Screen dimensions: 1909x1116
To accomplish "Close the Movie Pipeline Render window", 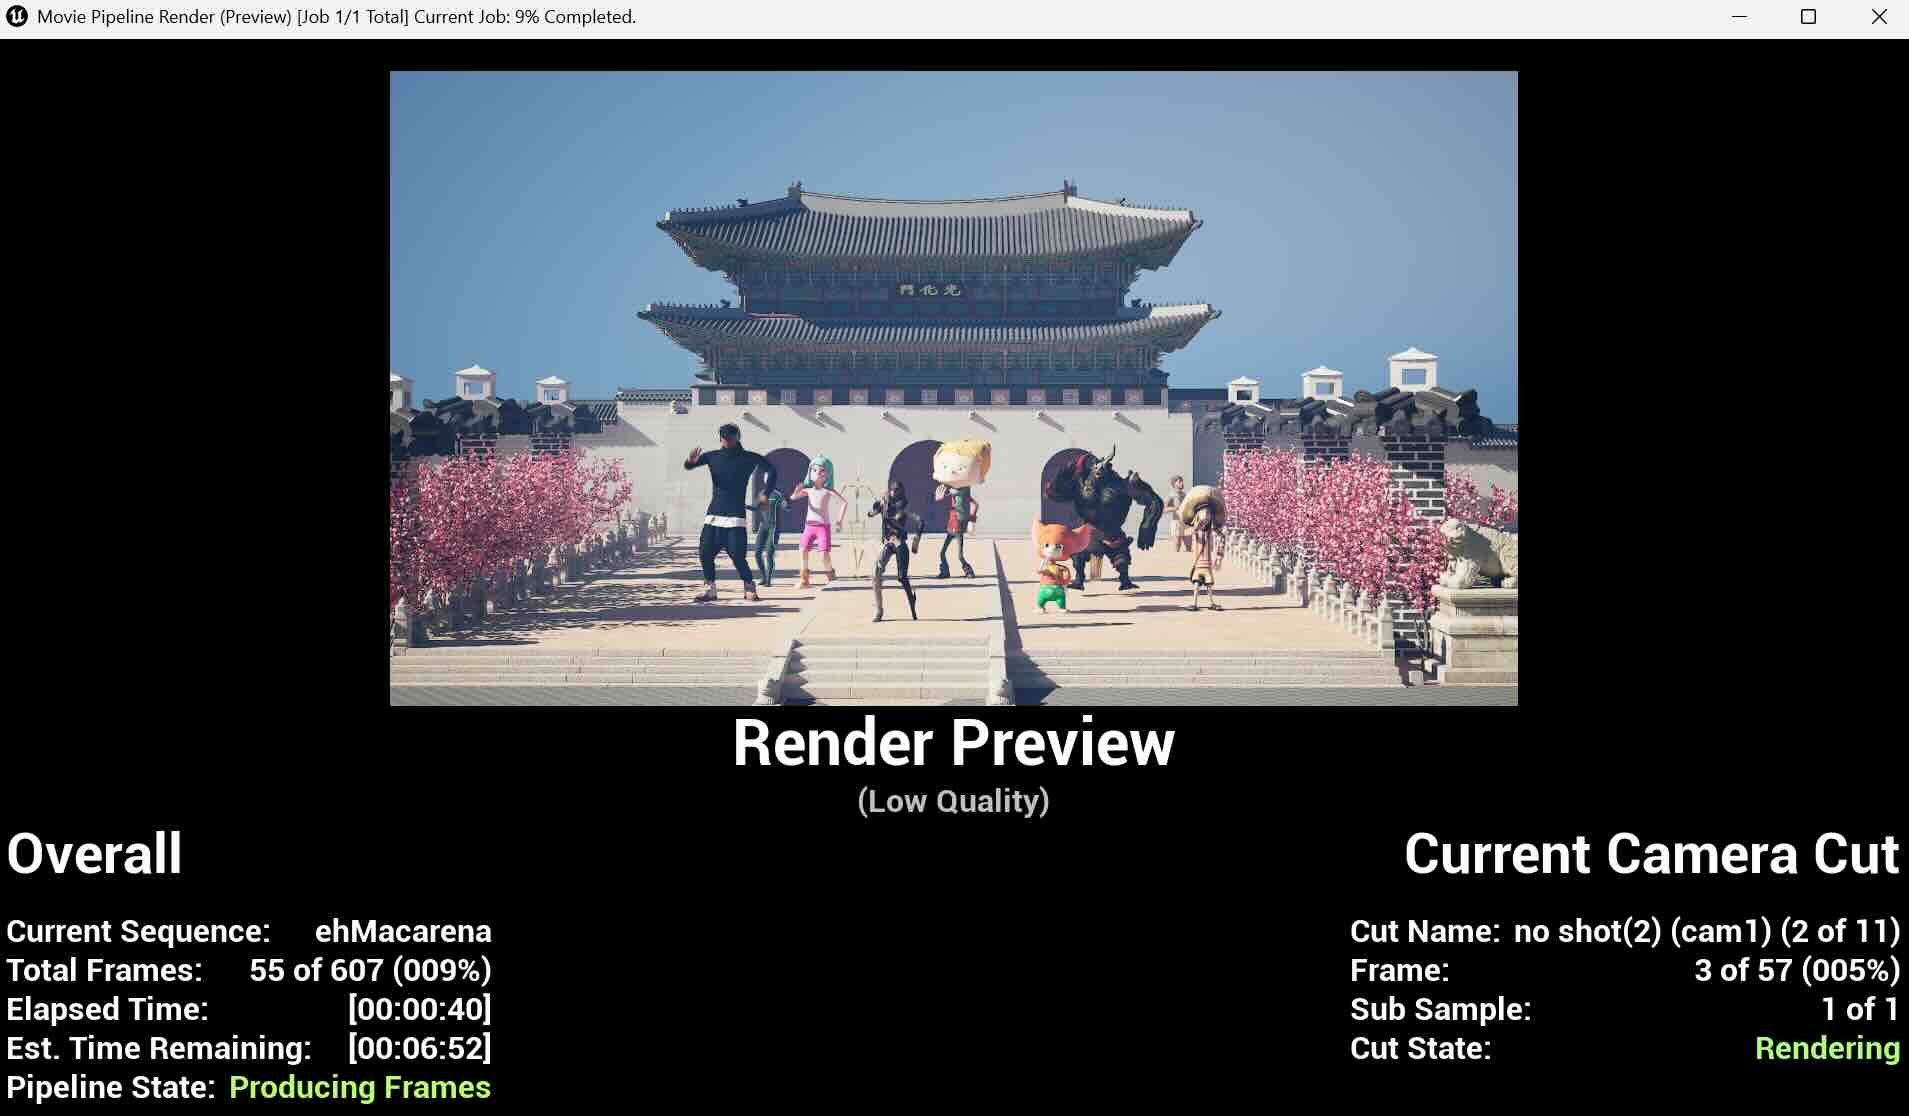I will point(1877,16).
